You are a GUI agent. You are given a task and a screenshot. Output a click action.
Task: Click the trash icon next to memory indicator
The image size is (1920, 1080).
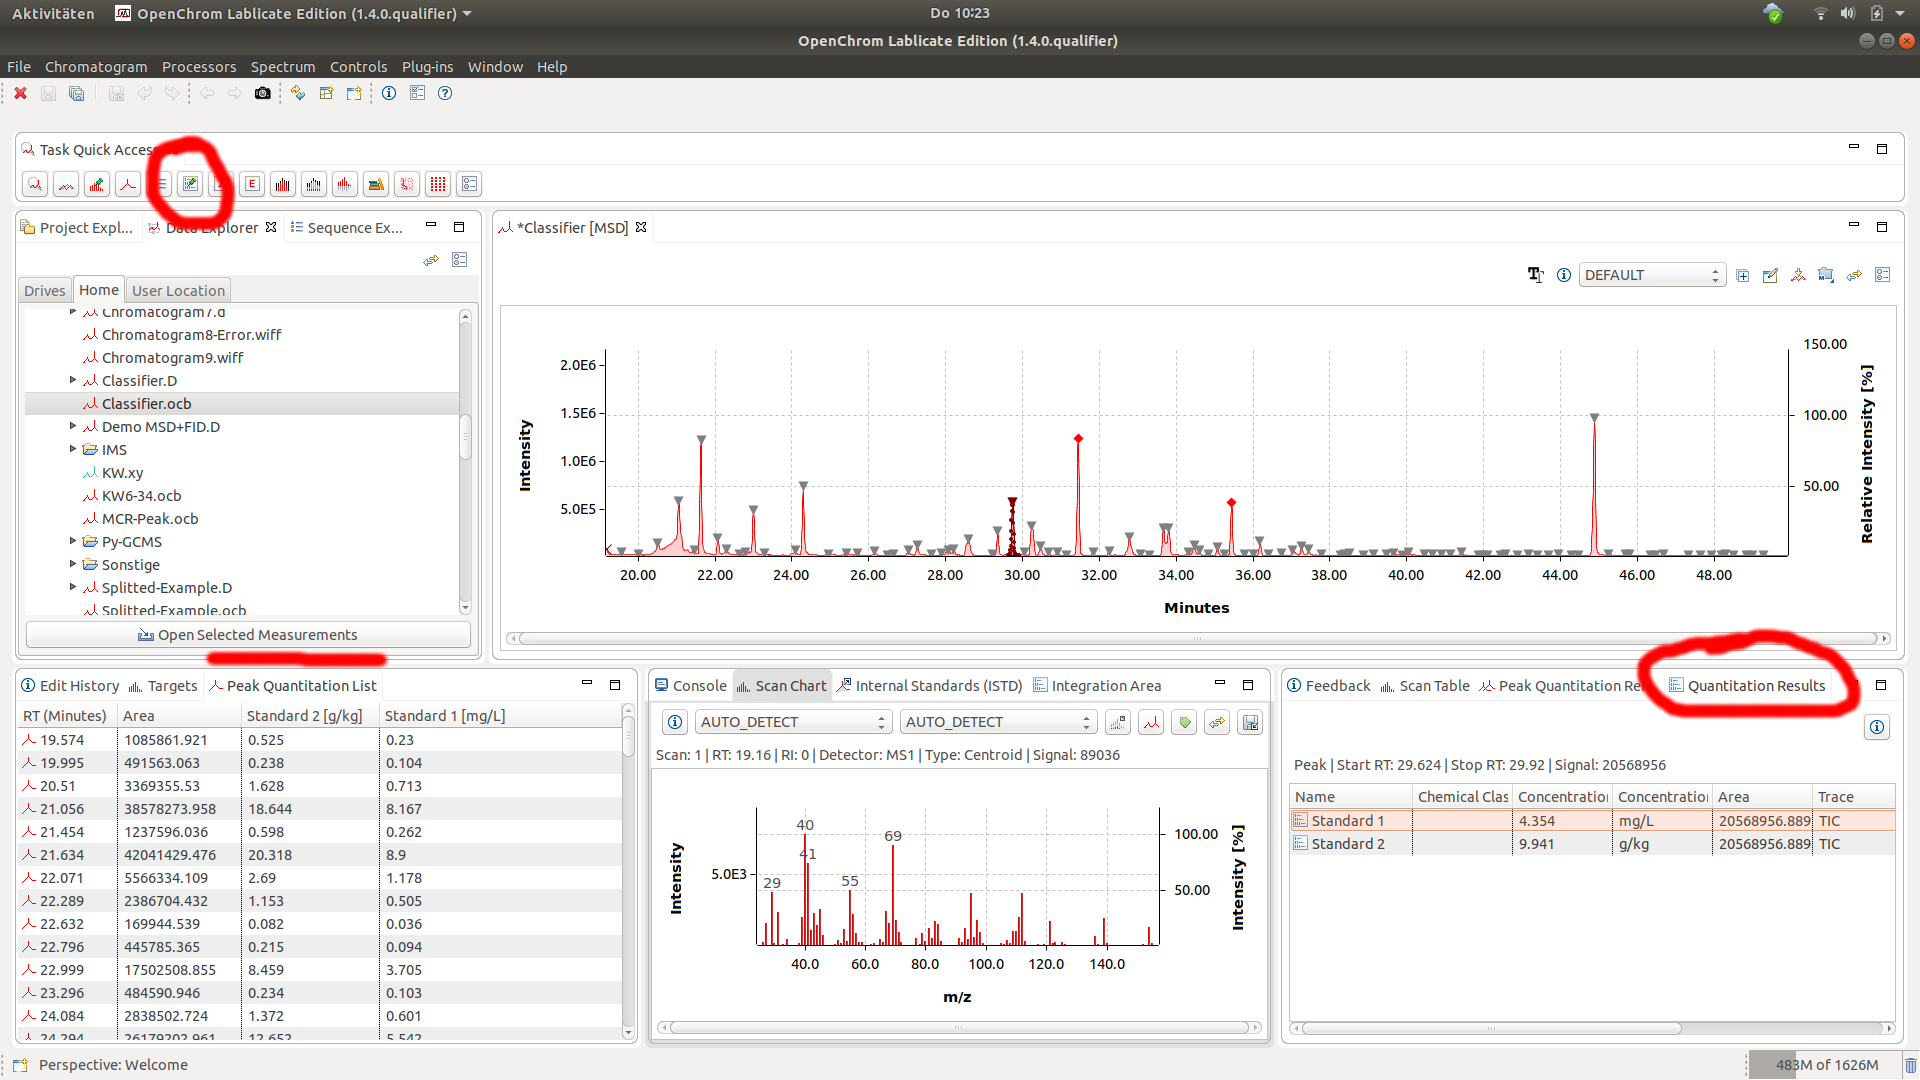point(1910,1065)
